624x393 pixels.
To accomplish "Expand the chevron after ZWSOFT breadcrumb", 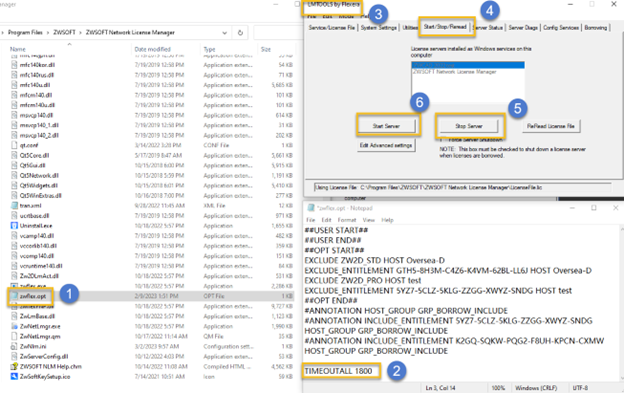I will click(81, 33).
